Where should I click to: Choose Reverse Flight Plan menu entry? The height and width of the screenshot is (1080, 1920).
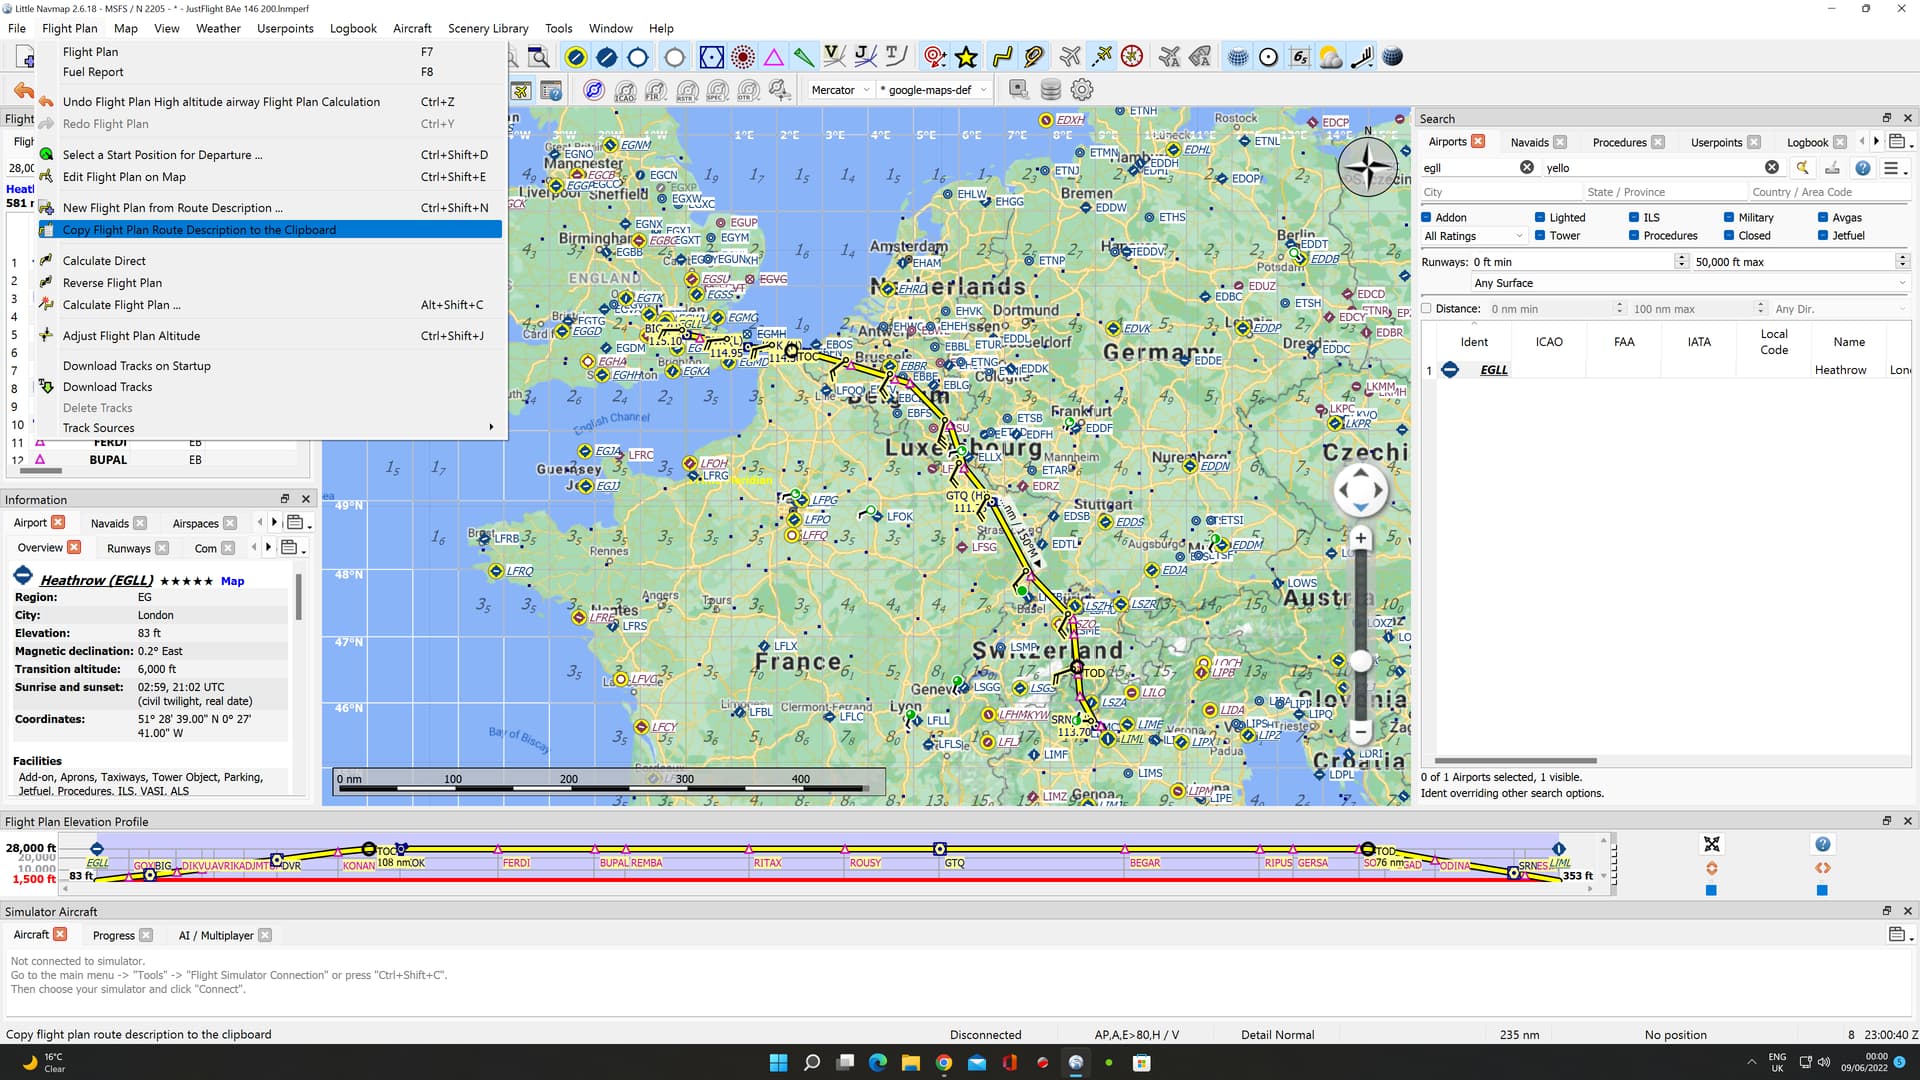click(x=112, y=283)
